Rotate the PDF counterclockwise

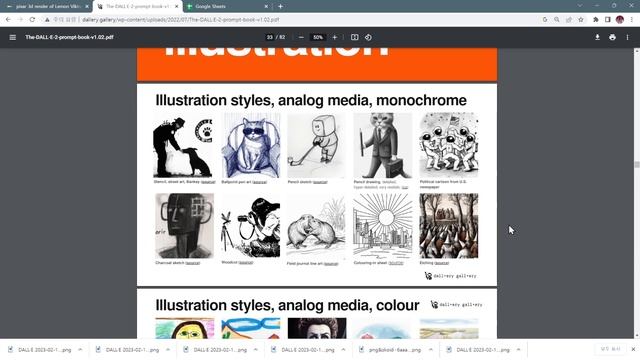pos(368,37)
